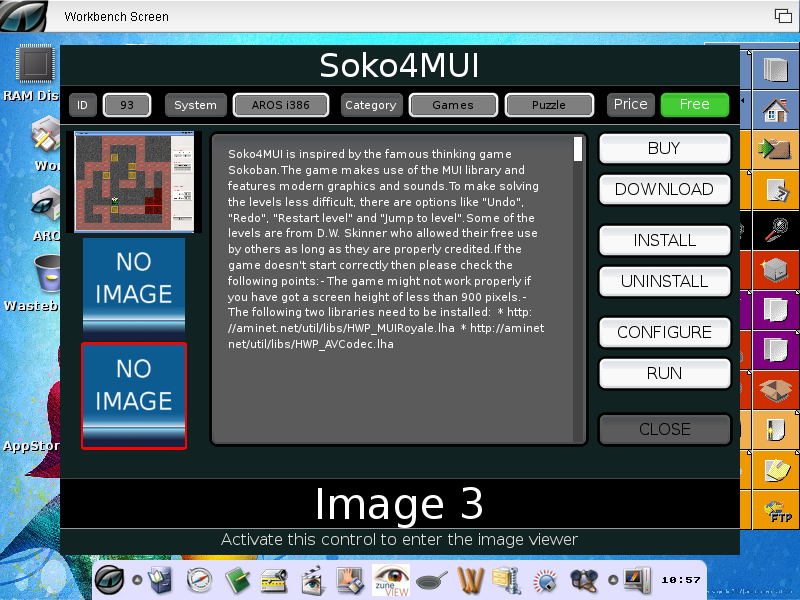This screenshot has width=800, height=600.
Task: Click the FTP sidebar icon
Action: [776, 510]
